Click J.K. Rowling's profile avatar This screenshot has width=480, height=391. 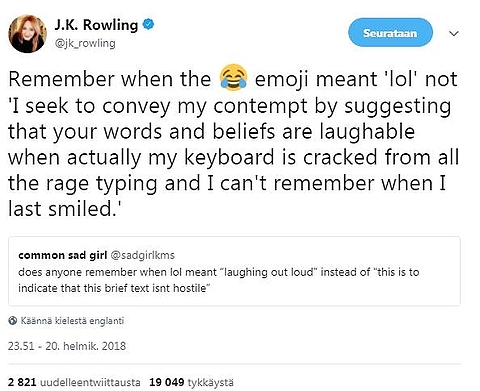pyautogui.click(x=27, y=33)
